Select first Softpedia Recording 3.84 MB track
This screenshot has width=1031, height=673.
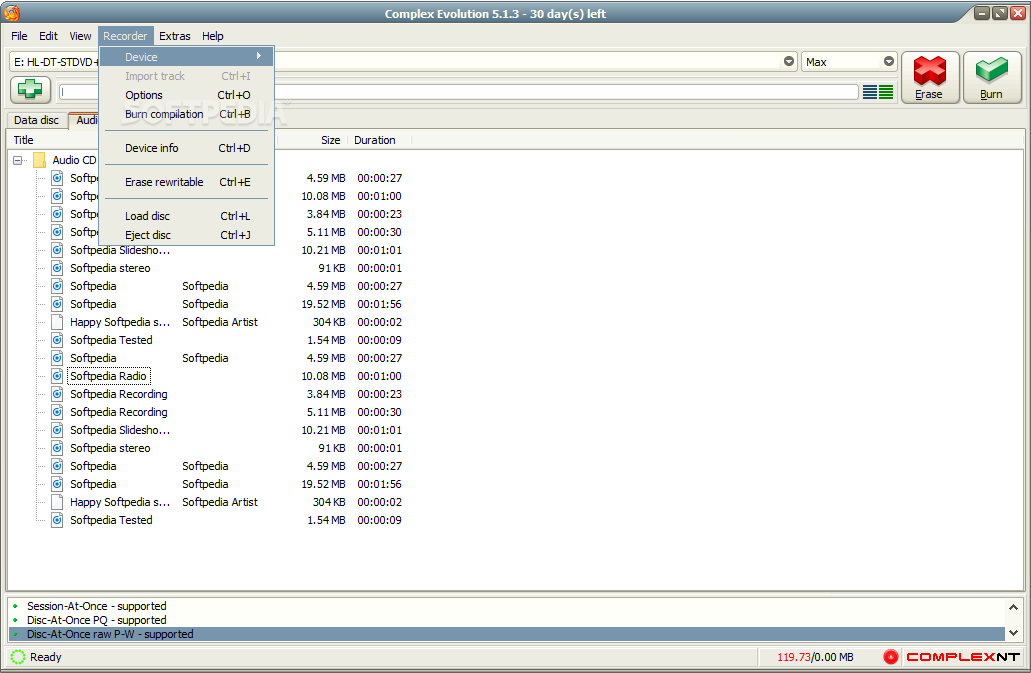pos(119,394)
